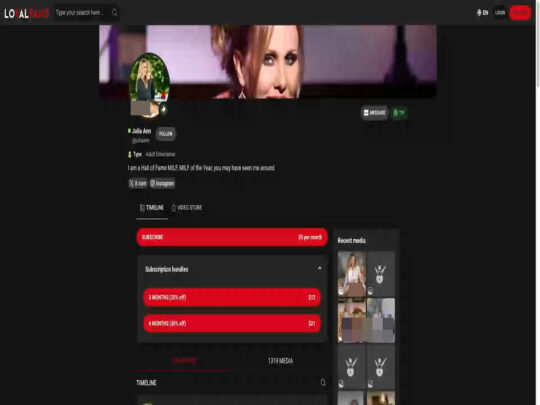Open locked media tile beside first thumbnail
Image resolution: width=540 pixels, height=405 pixels.
[381, 274]
